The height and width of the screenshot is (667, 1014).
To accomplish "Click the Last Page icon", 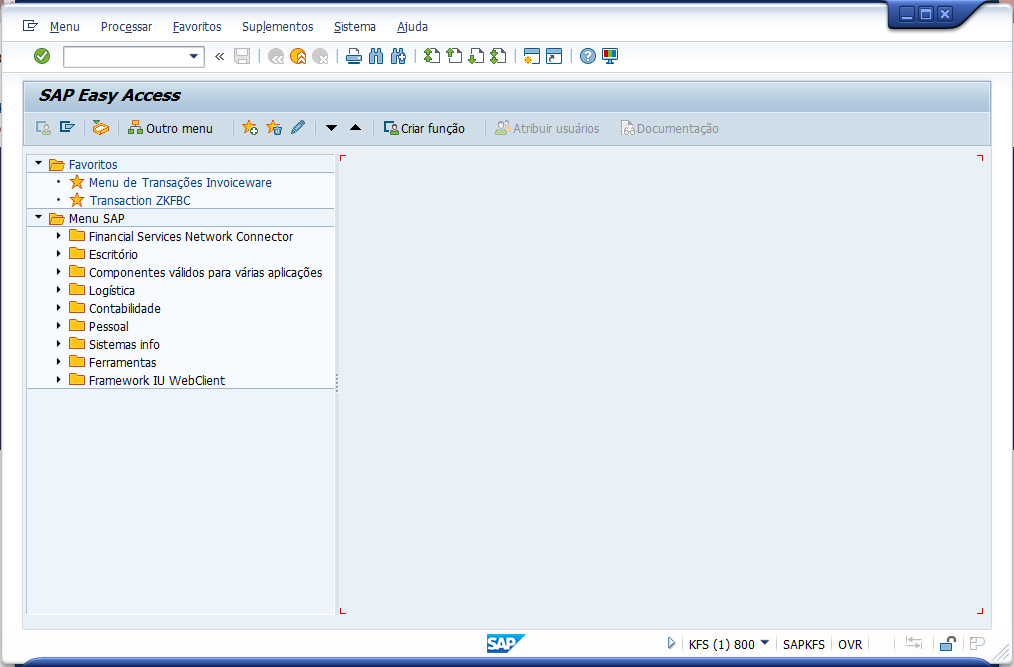I will [498, 56].
